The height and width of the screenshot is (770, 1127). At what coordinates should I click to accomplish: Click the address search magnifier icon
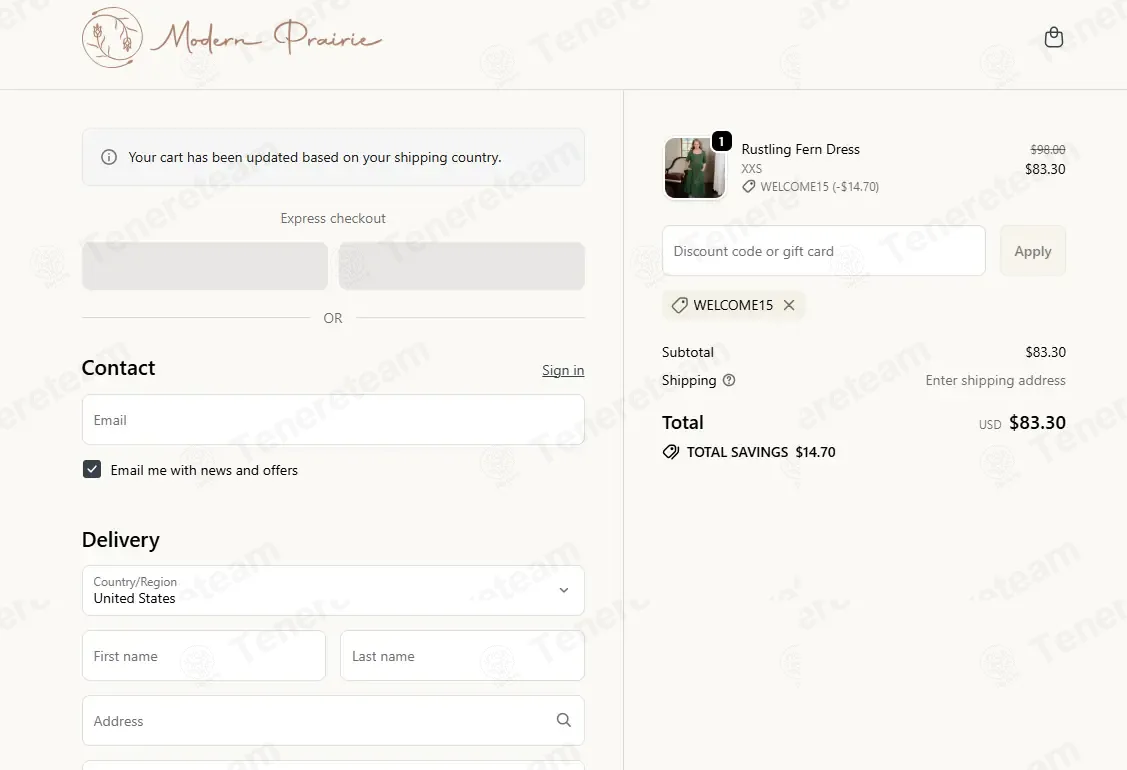(564, 720)
